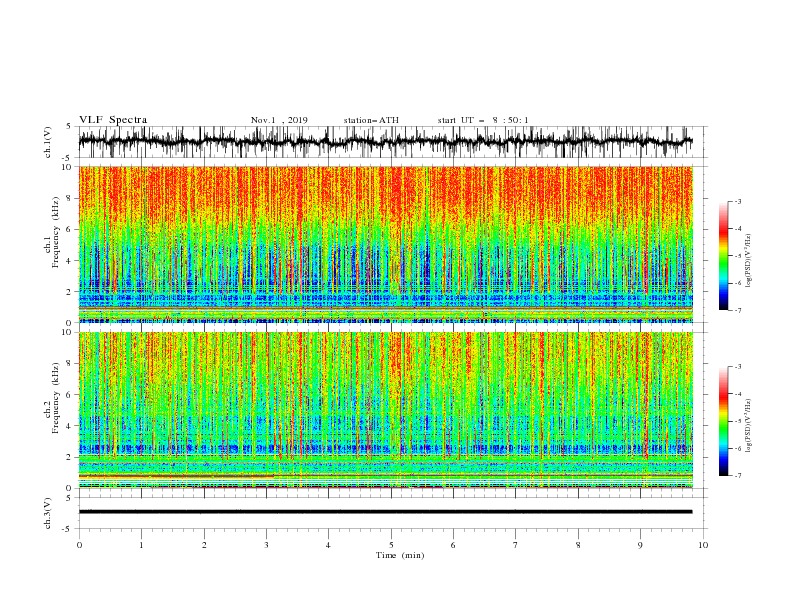Image resolution: width=792 pixels, height=612 pixels.
Task: Click the ch.2 spectrogram color scale bar
Action: 723,421
